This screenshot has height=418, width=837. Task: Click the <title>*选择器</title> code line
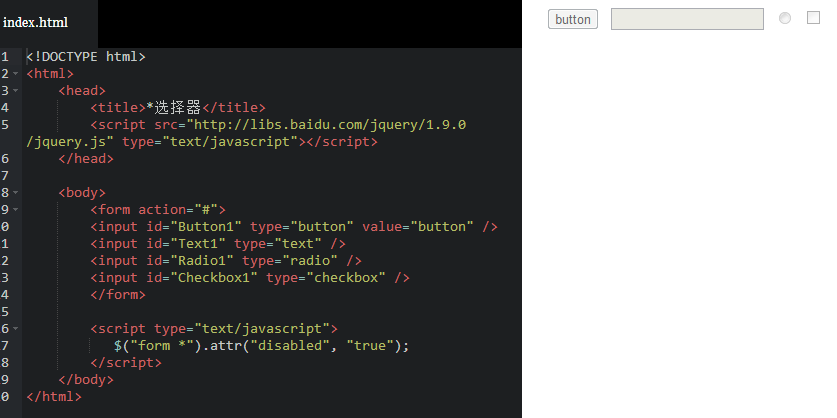click(x=178, y=108)
